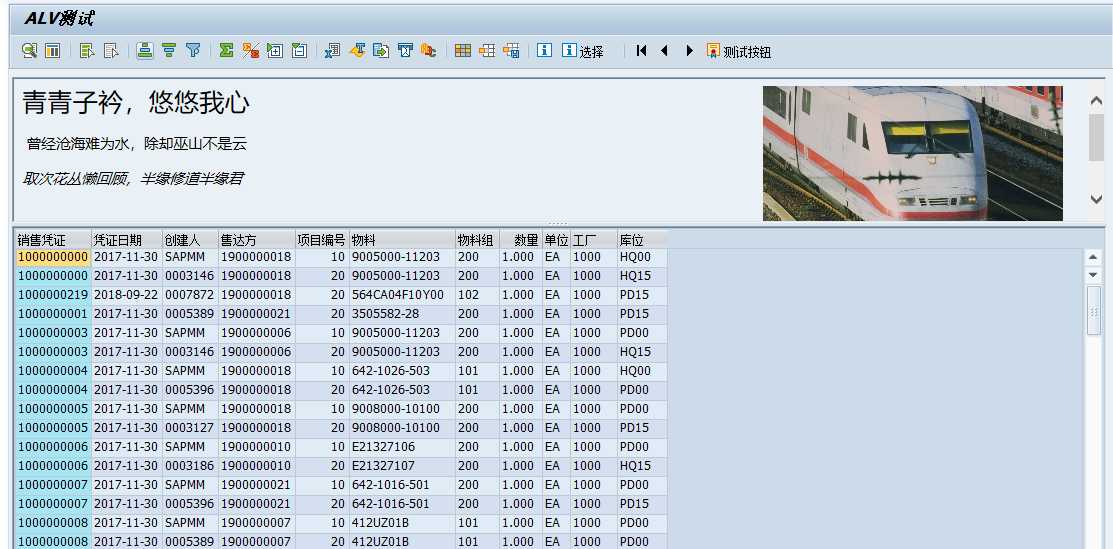
Task: Select creator cell 0003186
Action: (x=190, y=467)
